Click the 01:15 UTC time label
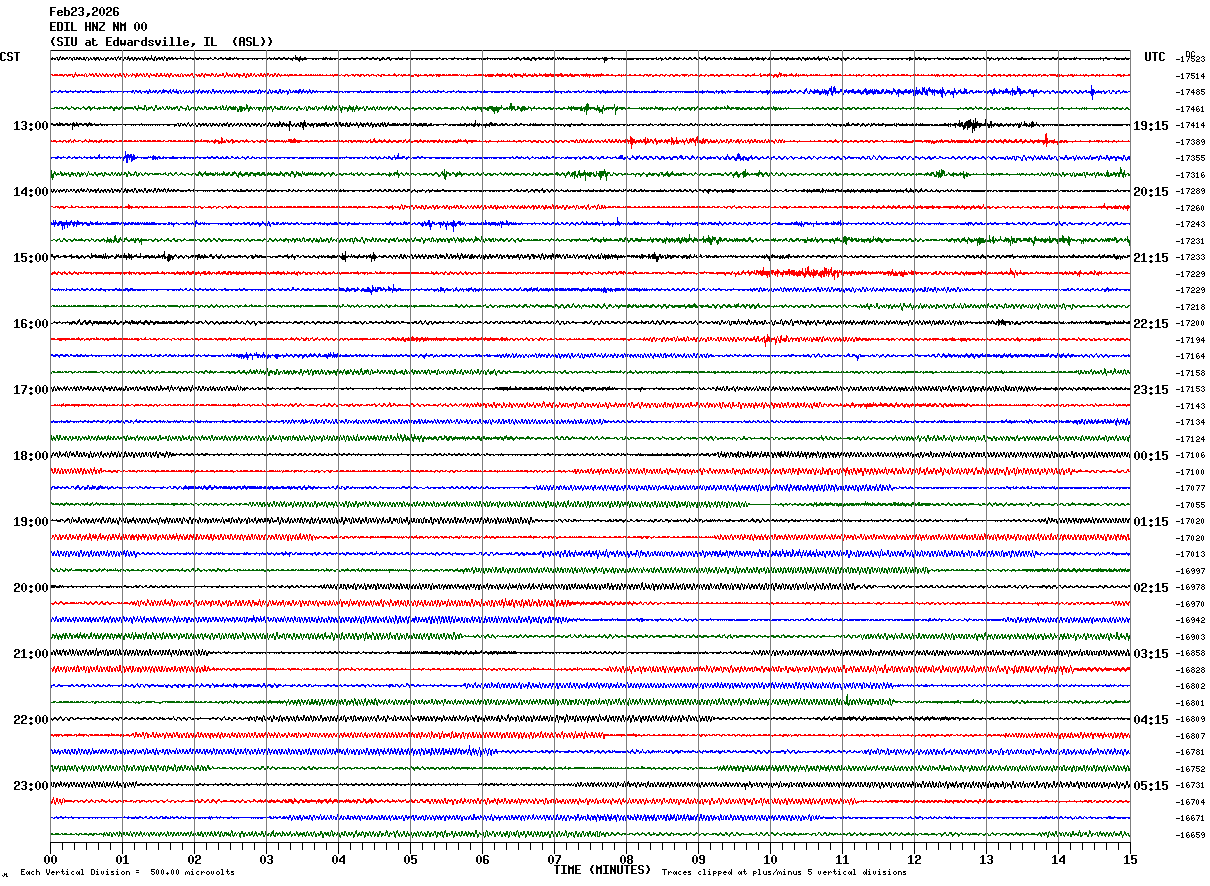The height and width of the screenshot is (886, 1210). tap(1151, 522)
